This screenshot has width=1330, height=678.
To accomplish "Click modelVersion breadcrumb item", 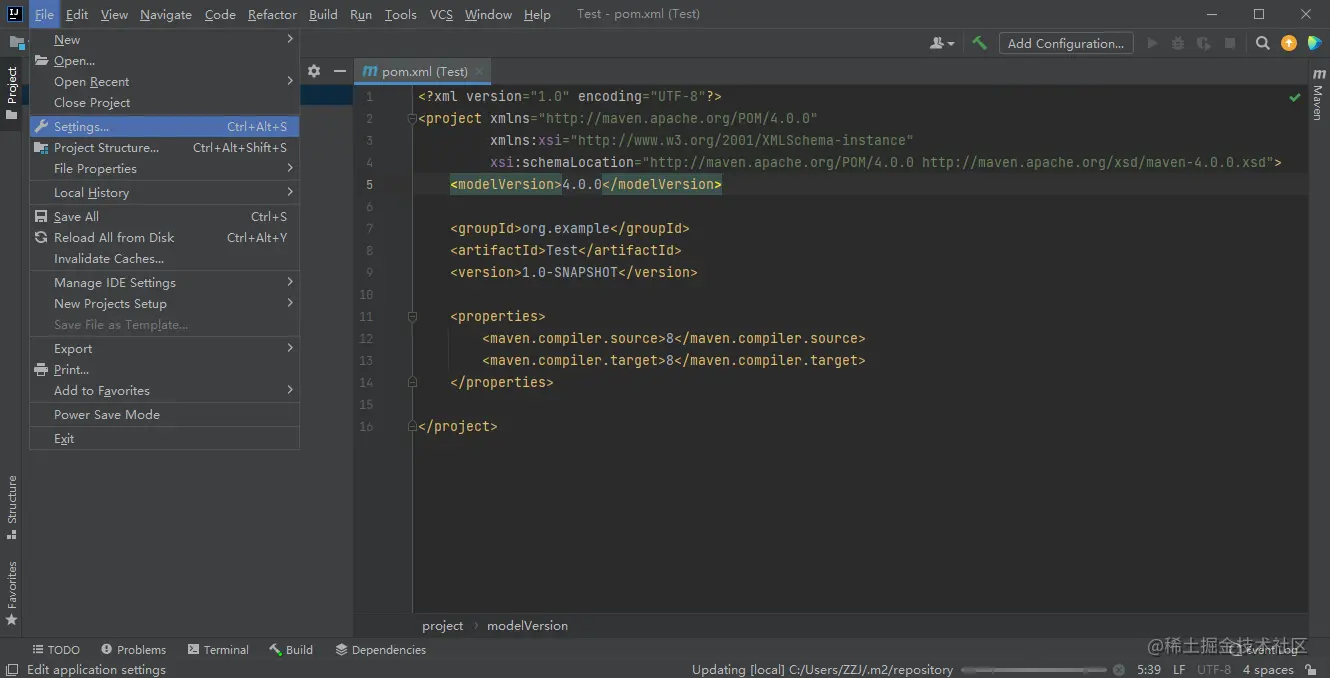I will click(527, 626).
